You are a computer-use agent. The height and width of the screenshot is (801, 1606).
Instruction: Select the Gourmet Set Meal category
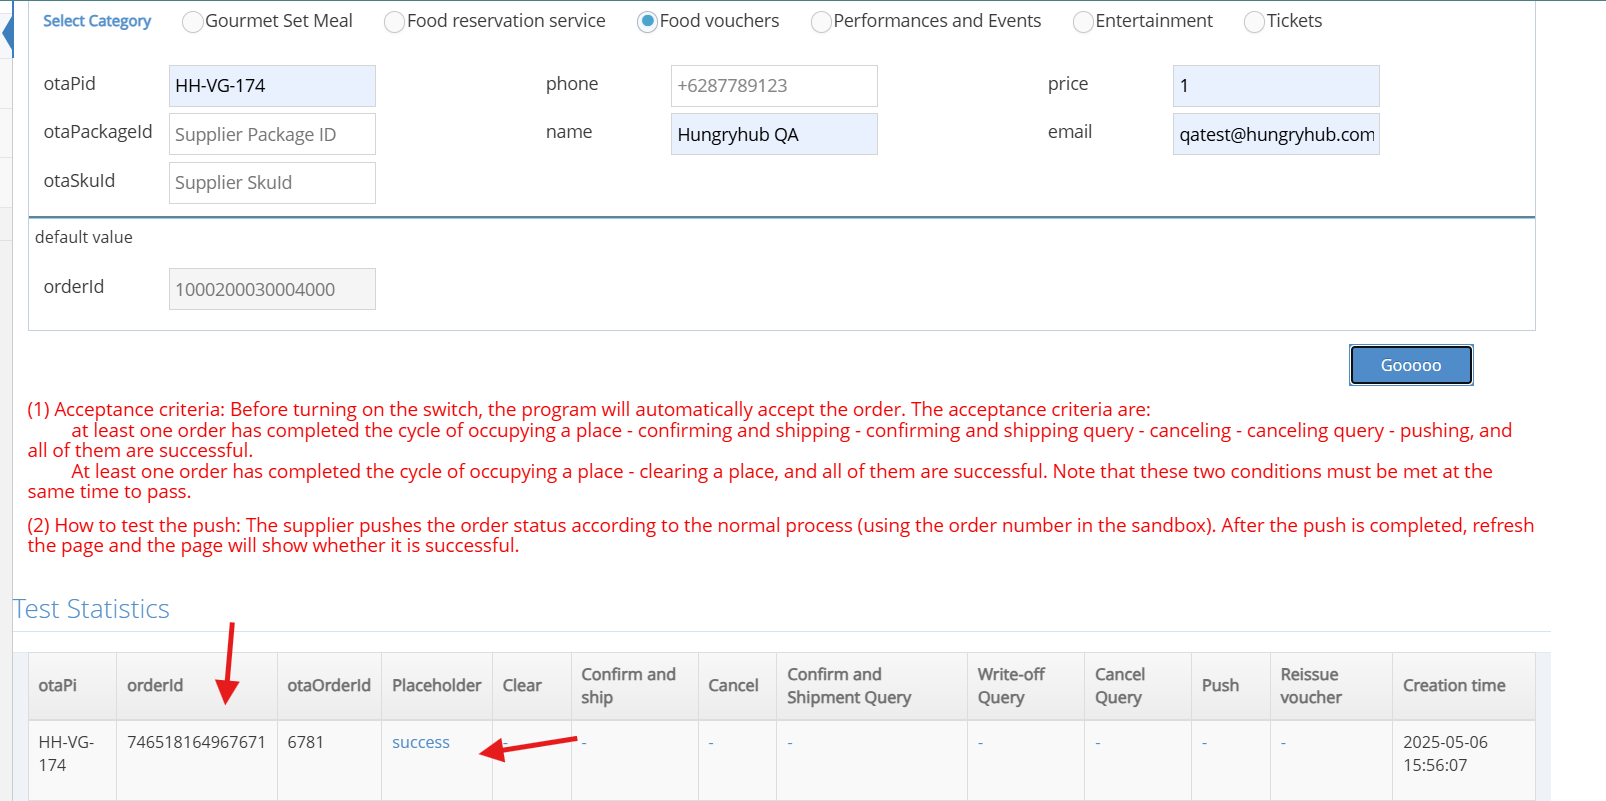point(193,22)
